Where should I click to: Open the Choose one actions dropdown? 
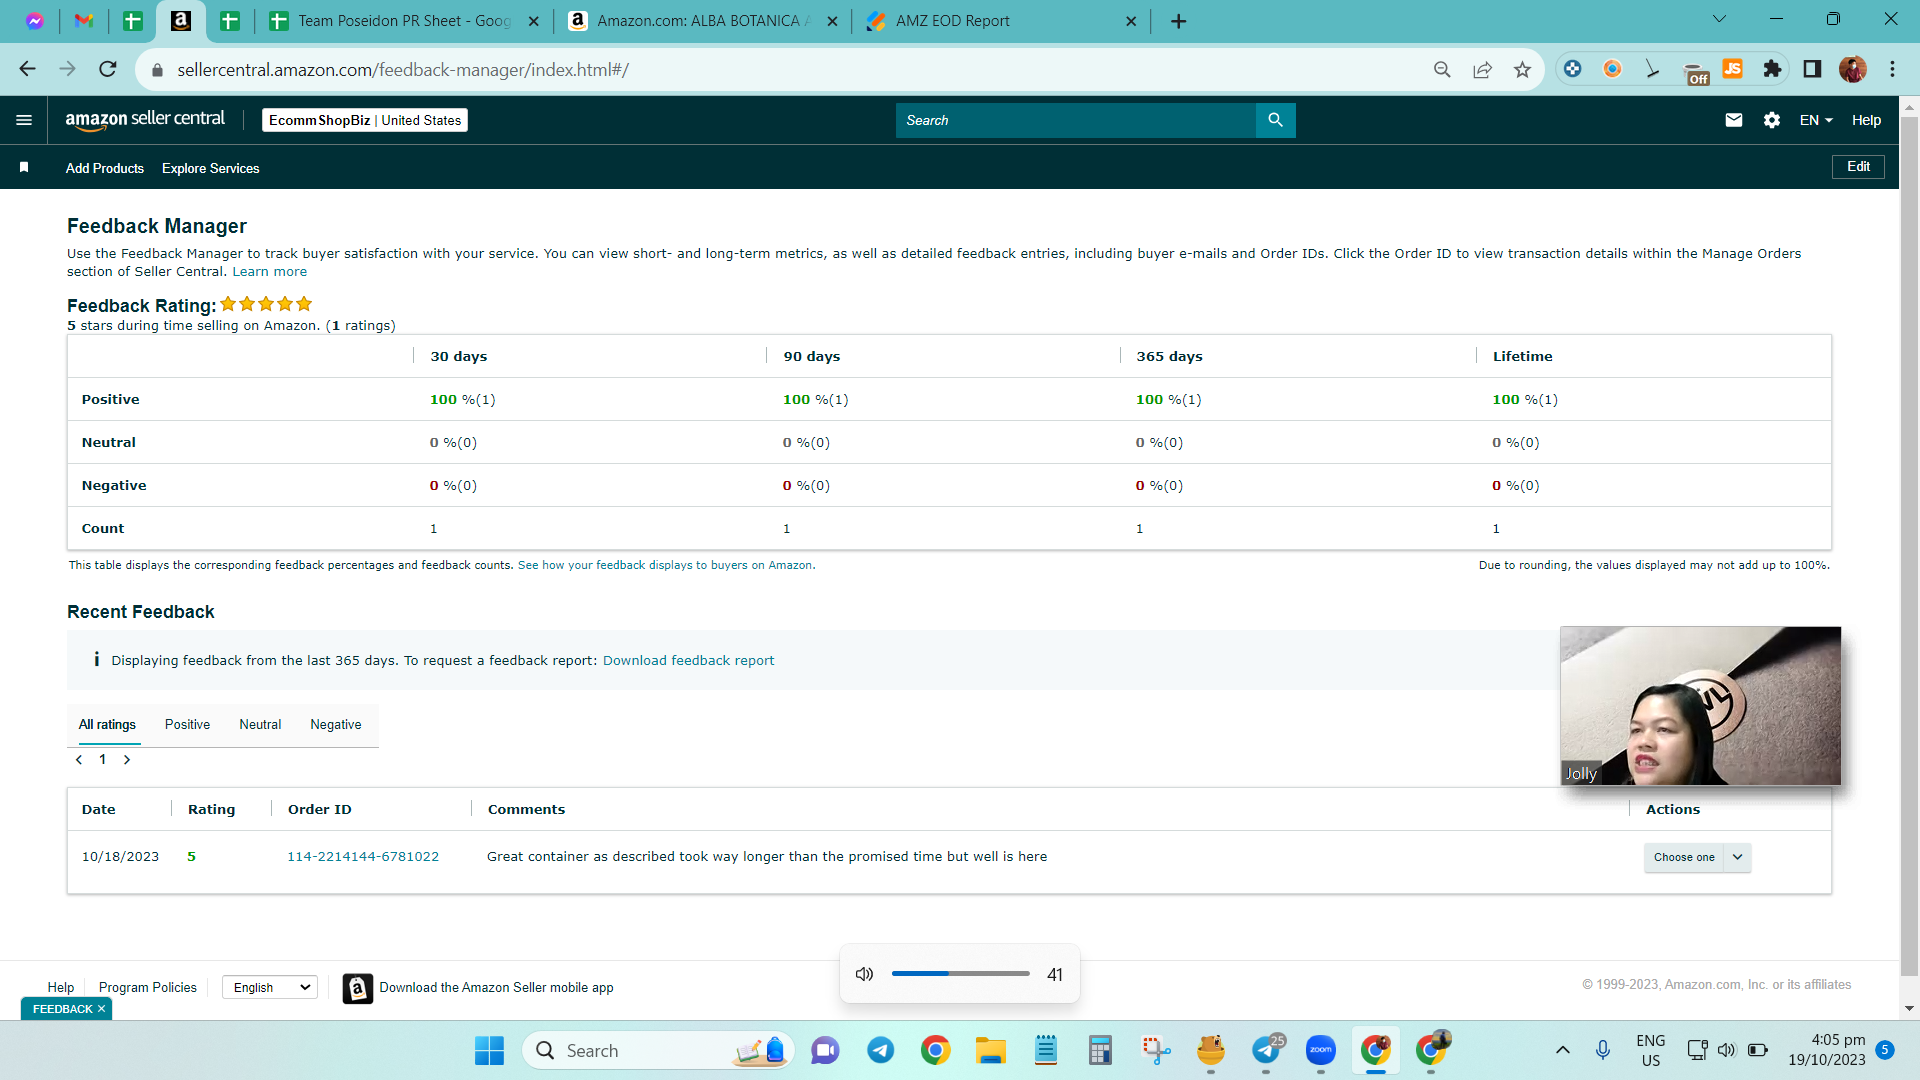1697,857
